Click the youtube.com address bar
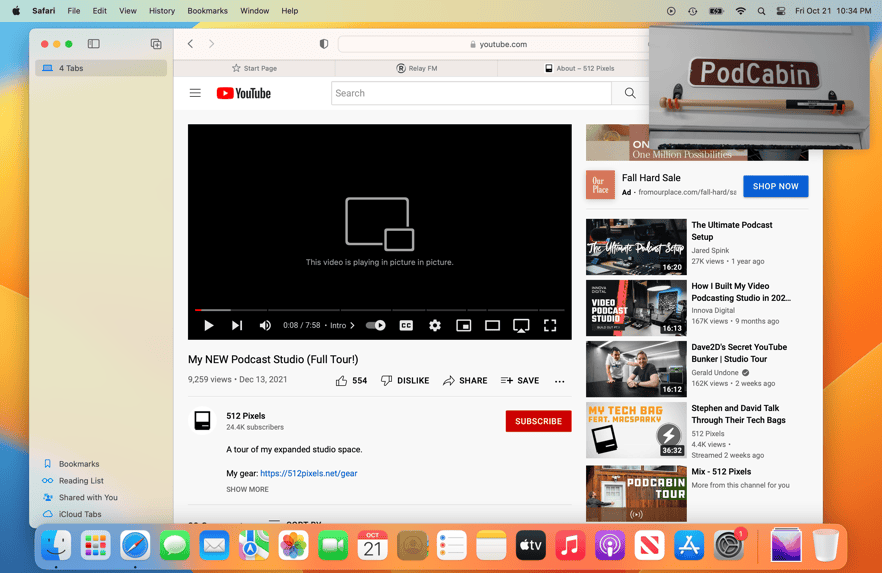 point(498,44)
